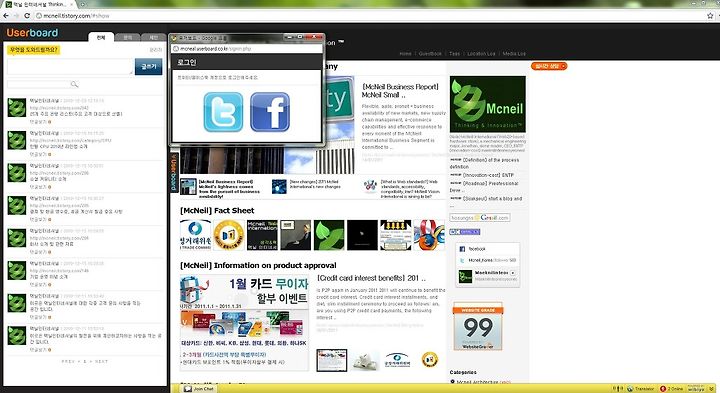Image resolution: width=720 pixels, height=393 pixels.
Task: Click the Translator icon in bottom bar
Action: (x=630, y=388)
